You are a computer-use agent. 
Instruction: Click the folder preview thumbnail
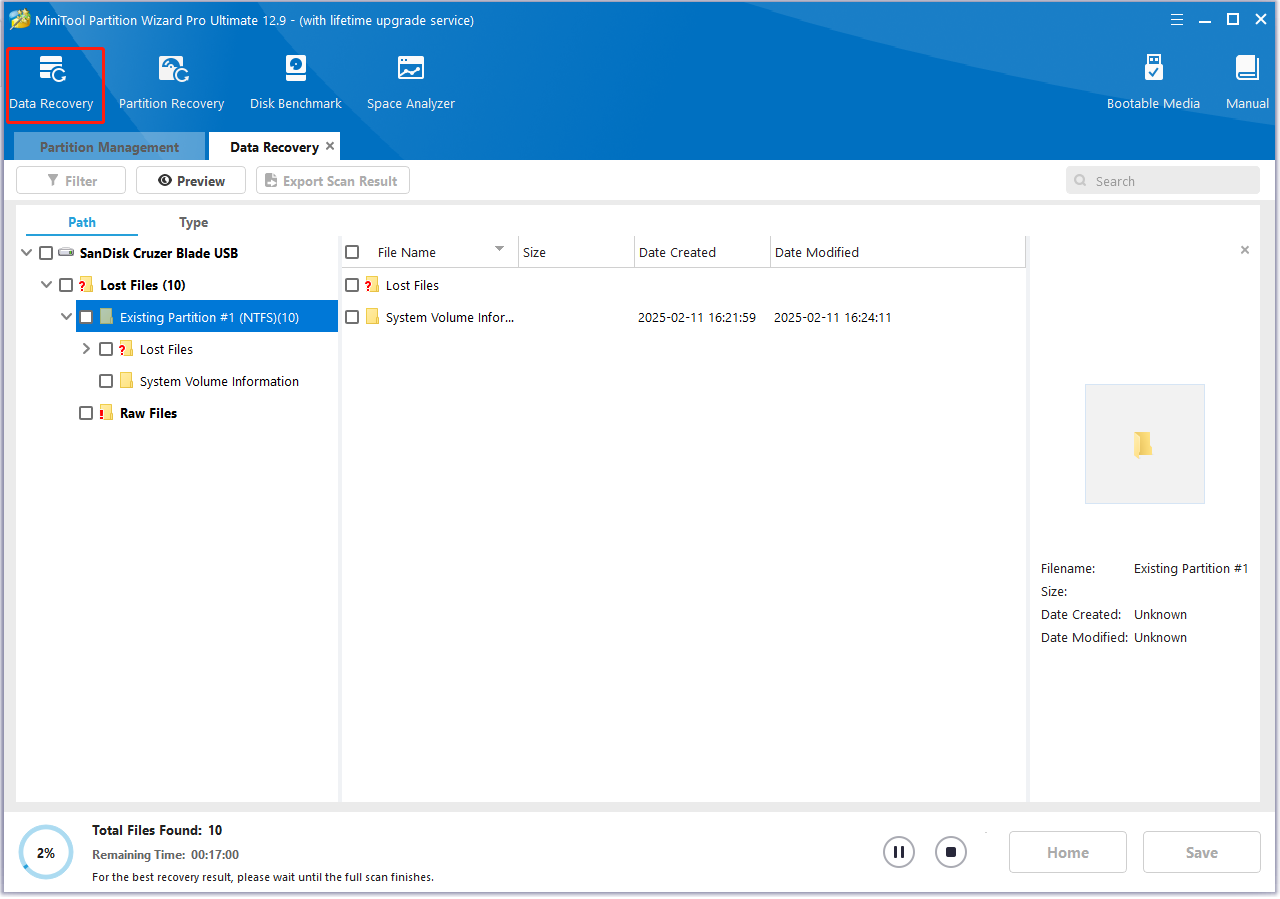point(1145,444)
